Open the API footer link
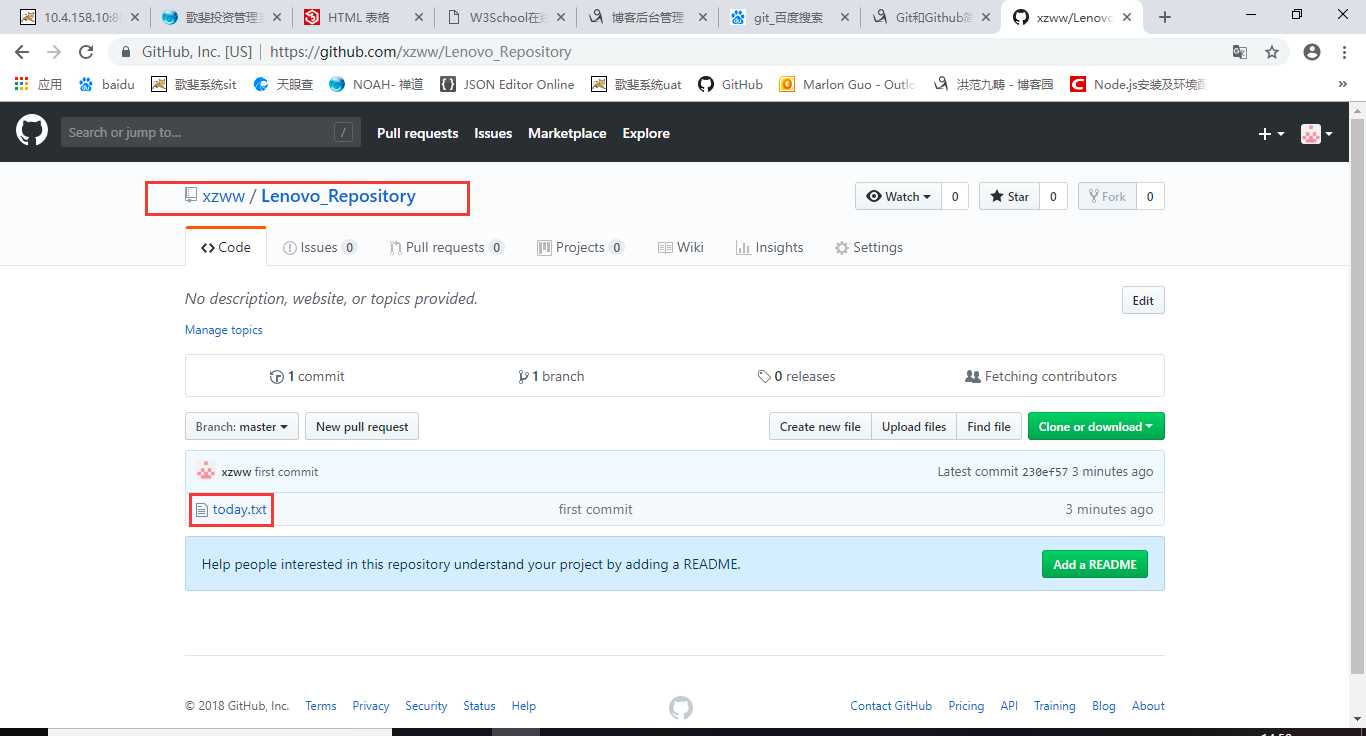This screenshot has width=1366, height=736. coord(1009,706)
